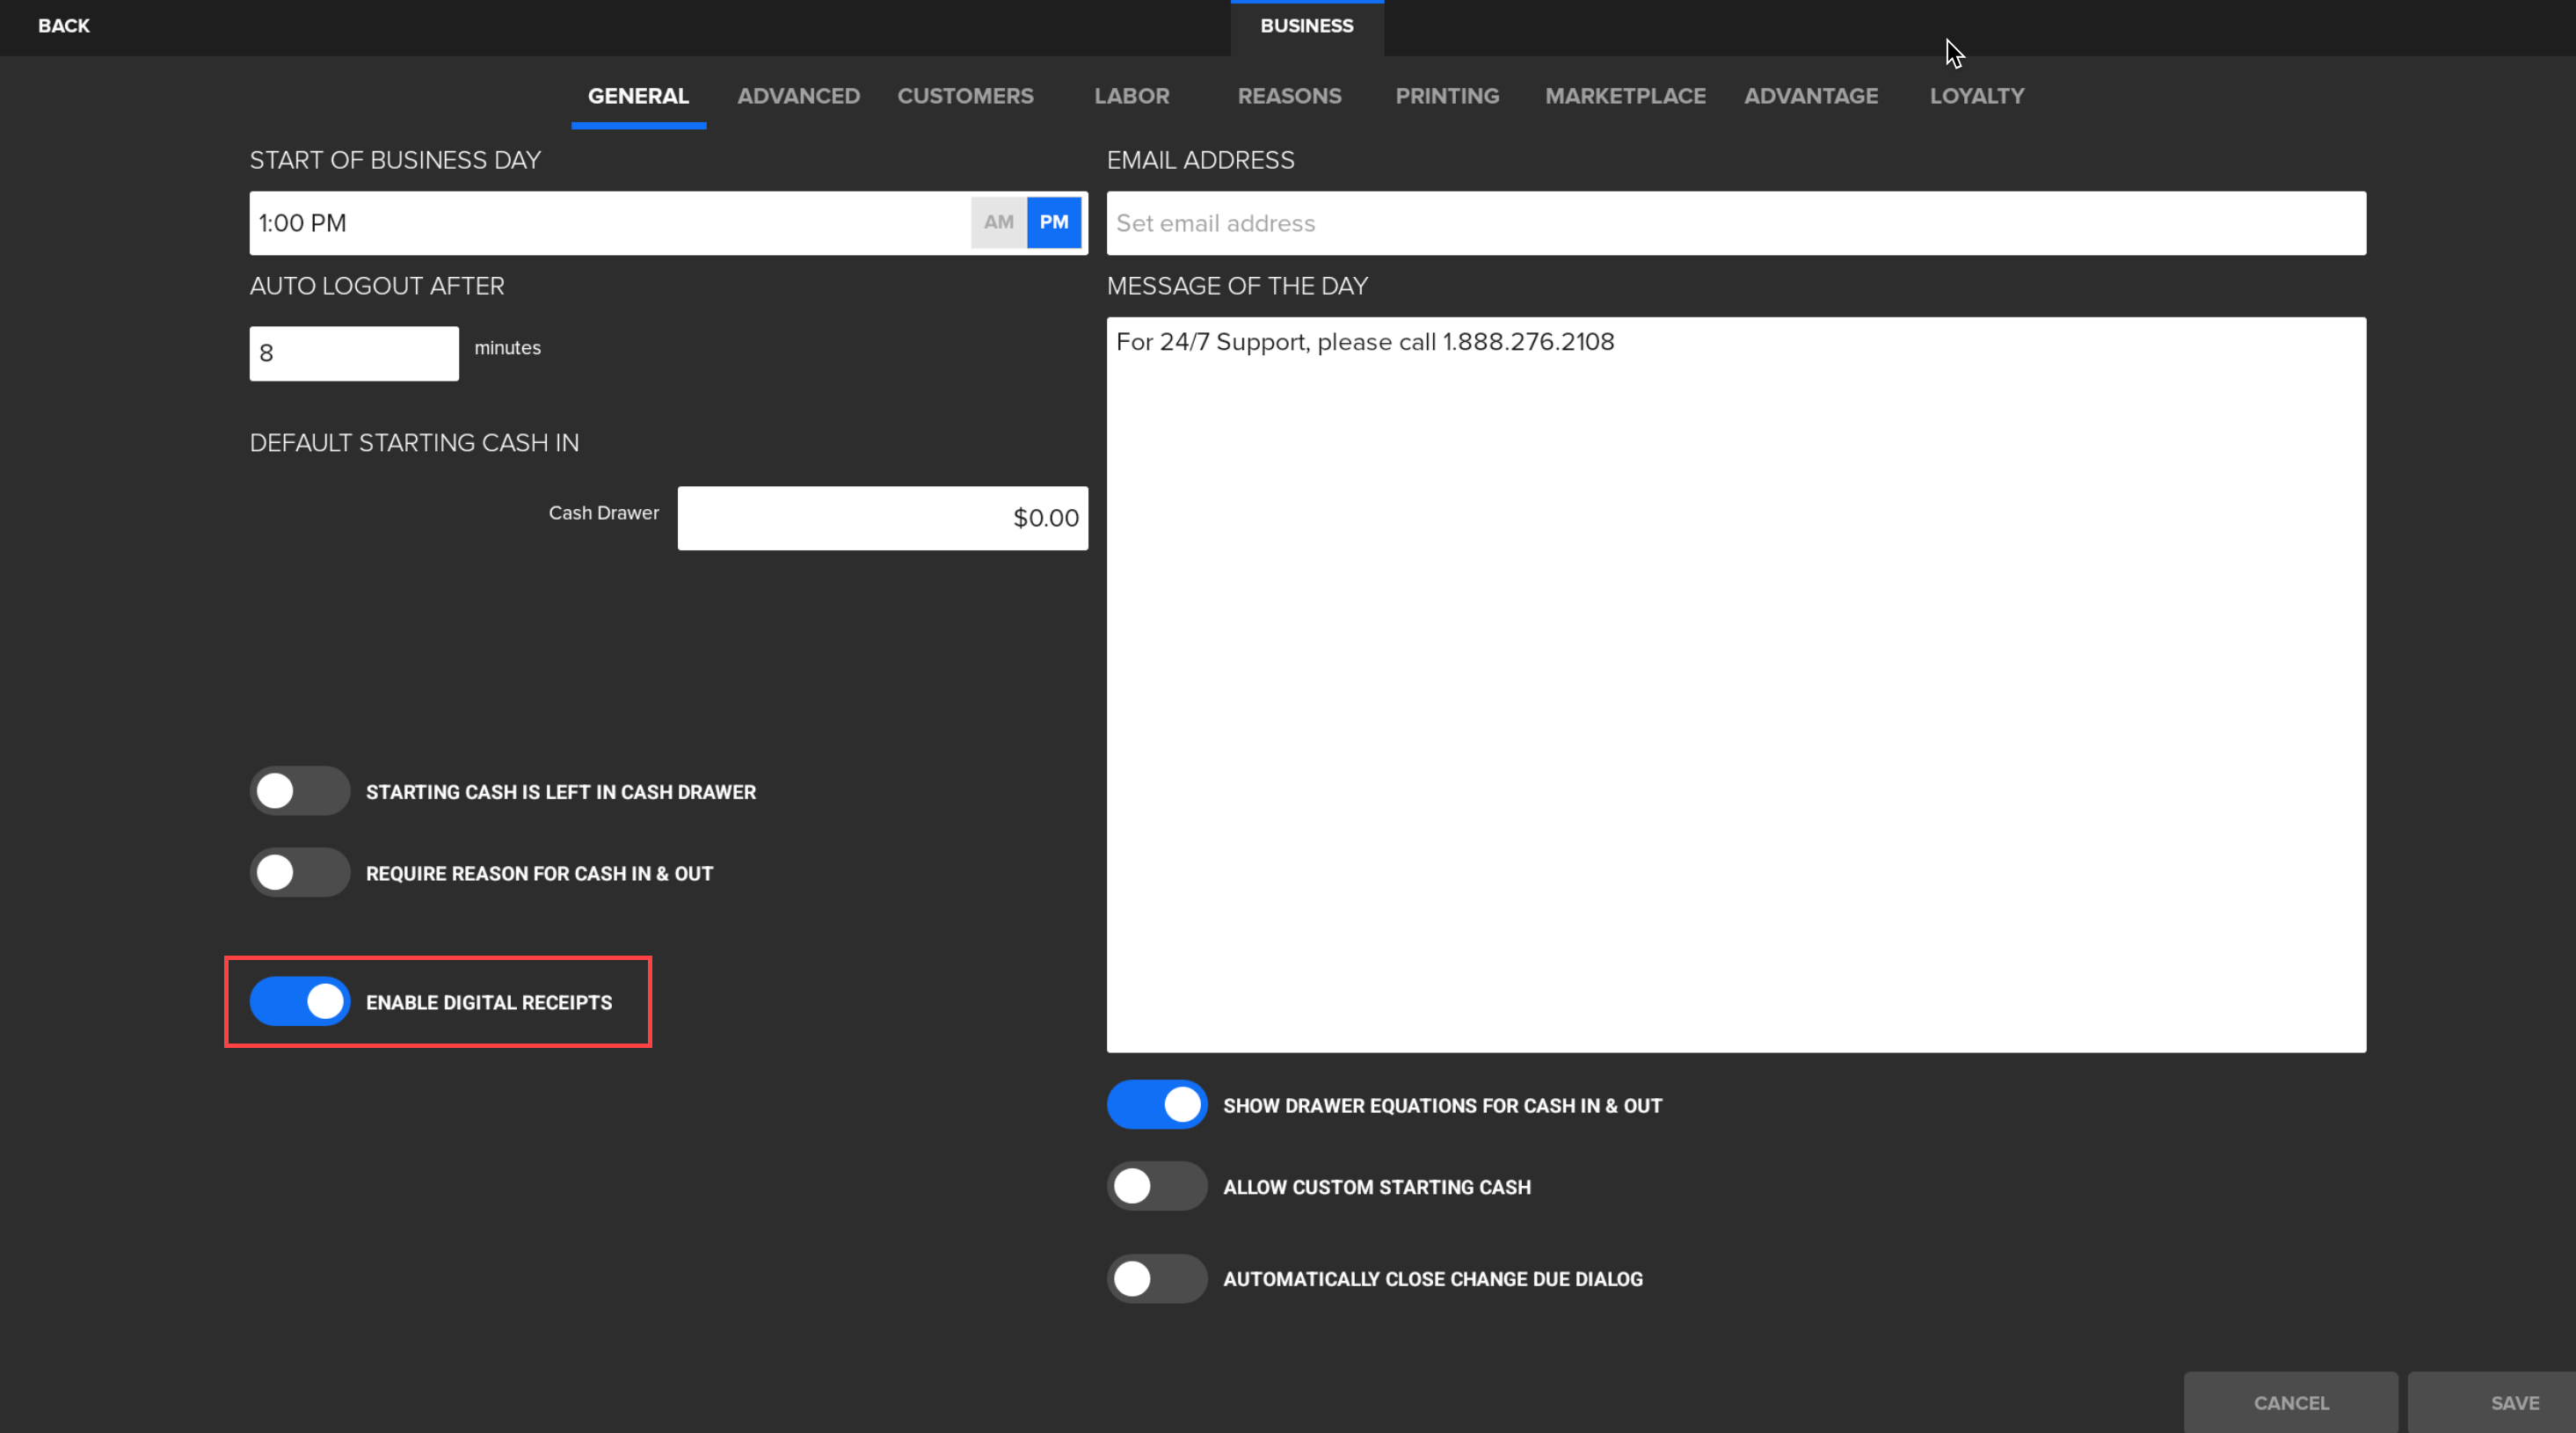The width and height of the screenshot is (2576, 1433).
Task: Open the Customers tab
Action: 964,96
